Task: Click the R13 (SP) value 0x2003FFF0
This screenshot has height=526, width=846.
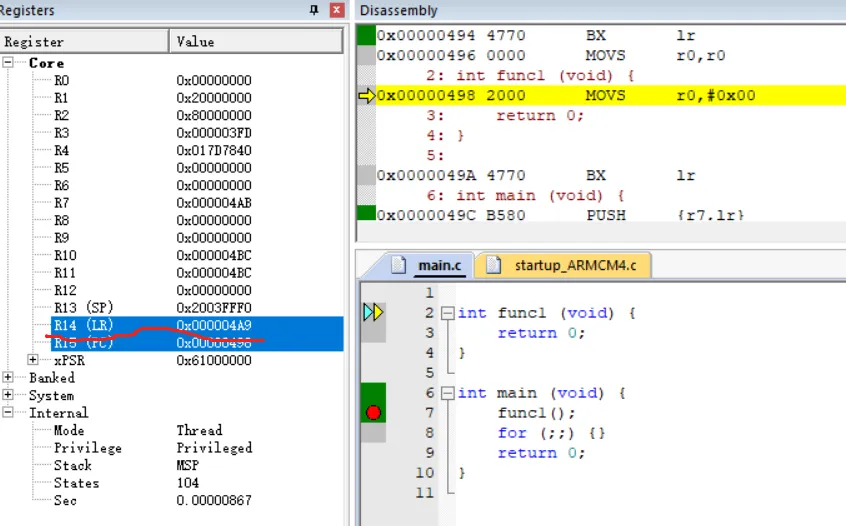Action: coord(214,308)
